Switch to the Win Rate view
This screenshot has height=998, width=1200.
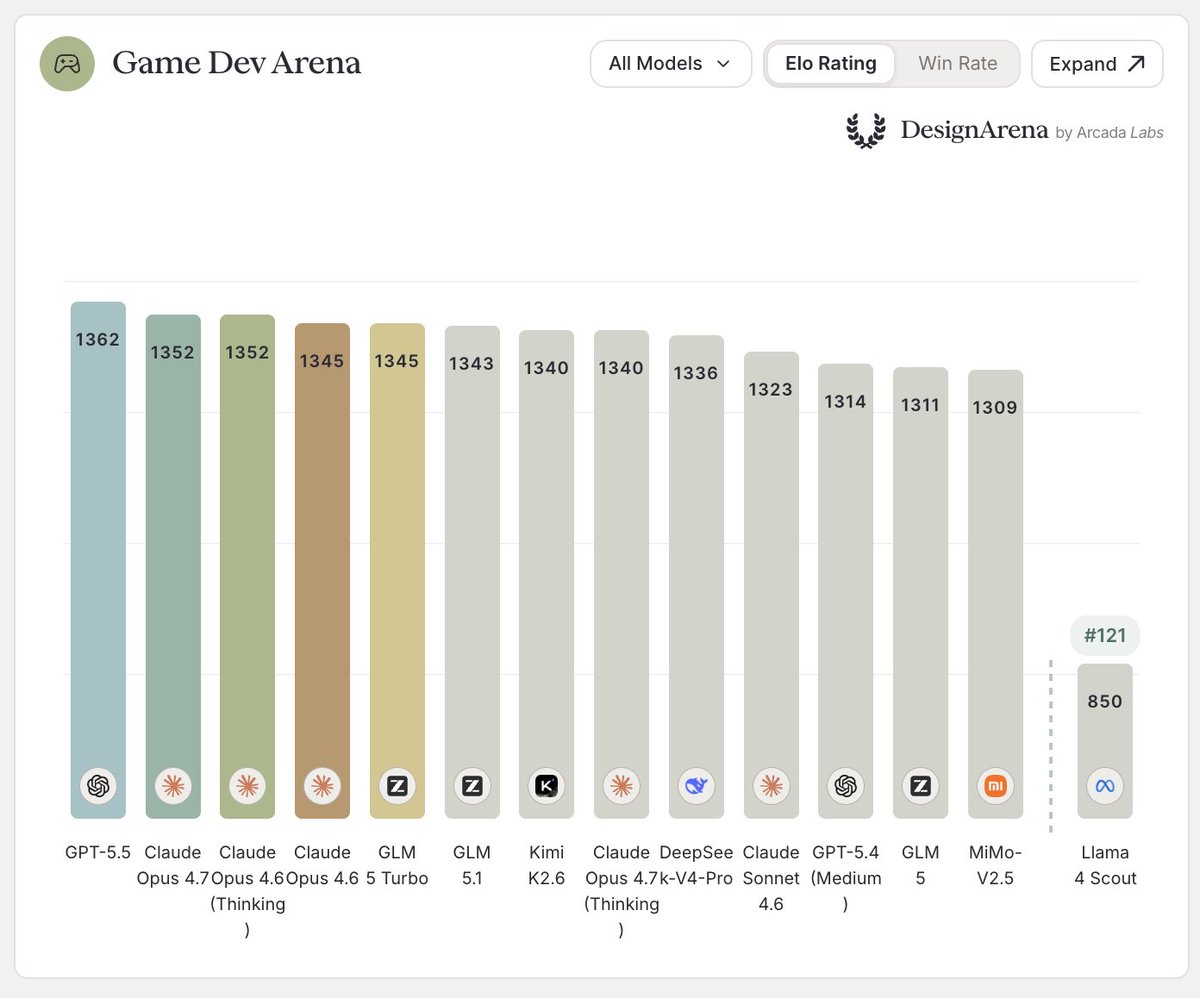click(x=958, y=64)
